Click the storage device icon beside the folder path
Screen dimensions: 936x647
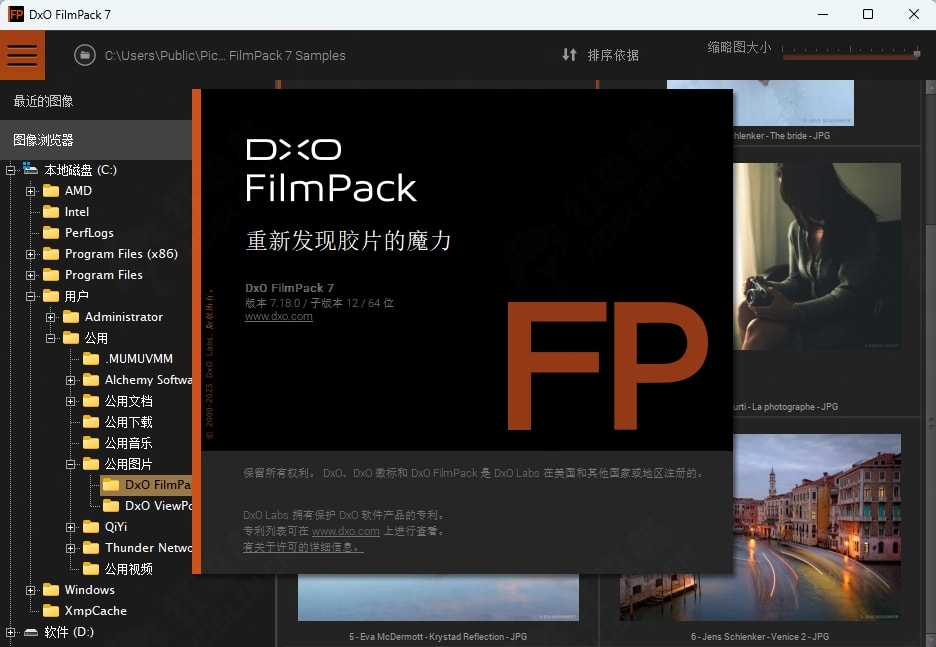click(x=86, y=55)
